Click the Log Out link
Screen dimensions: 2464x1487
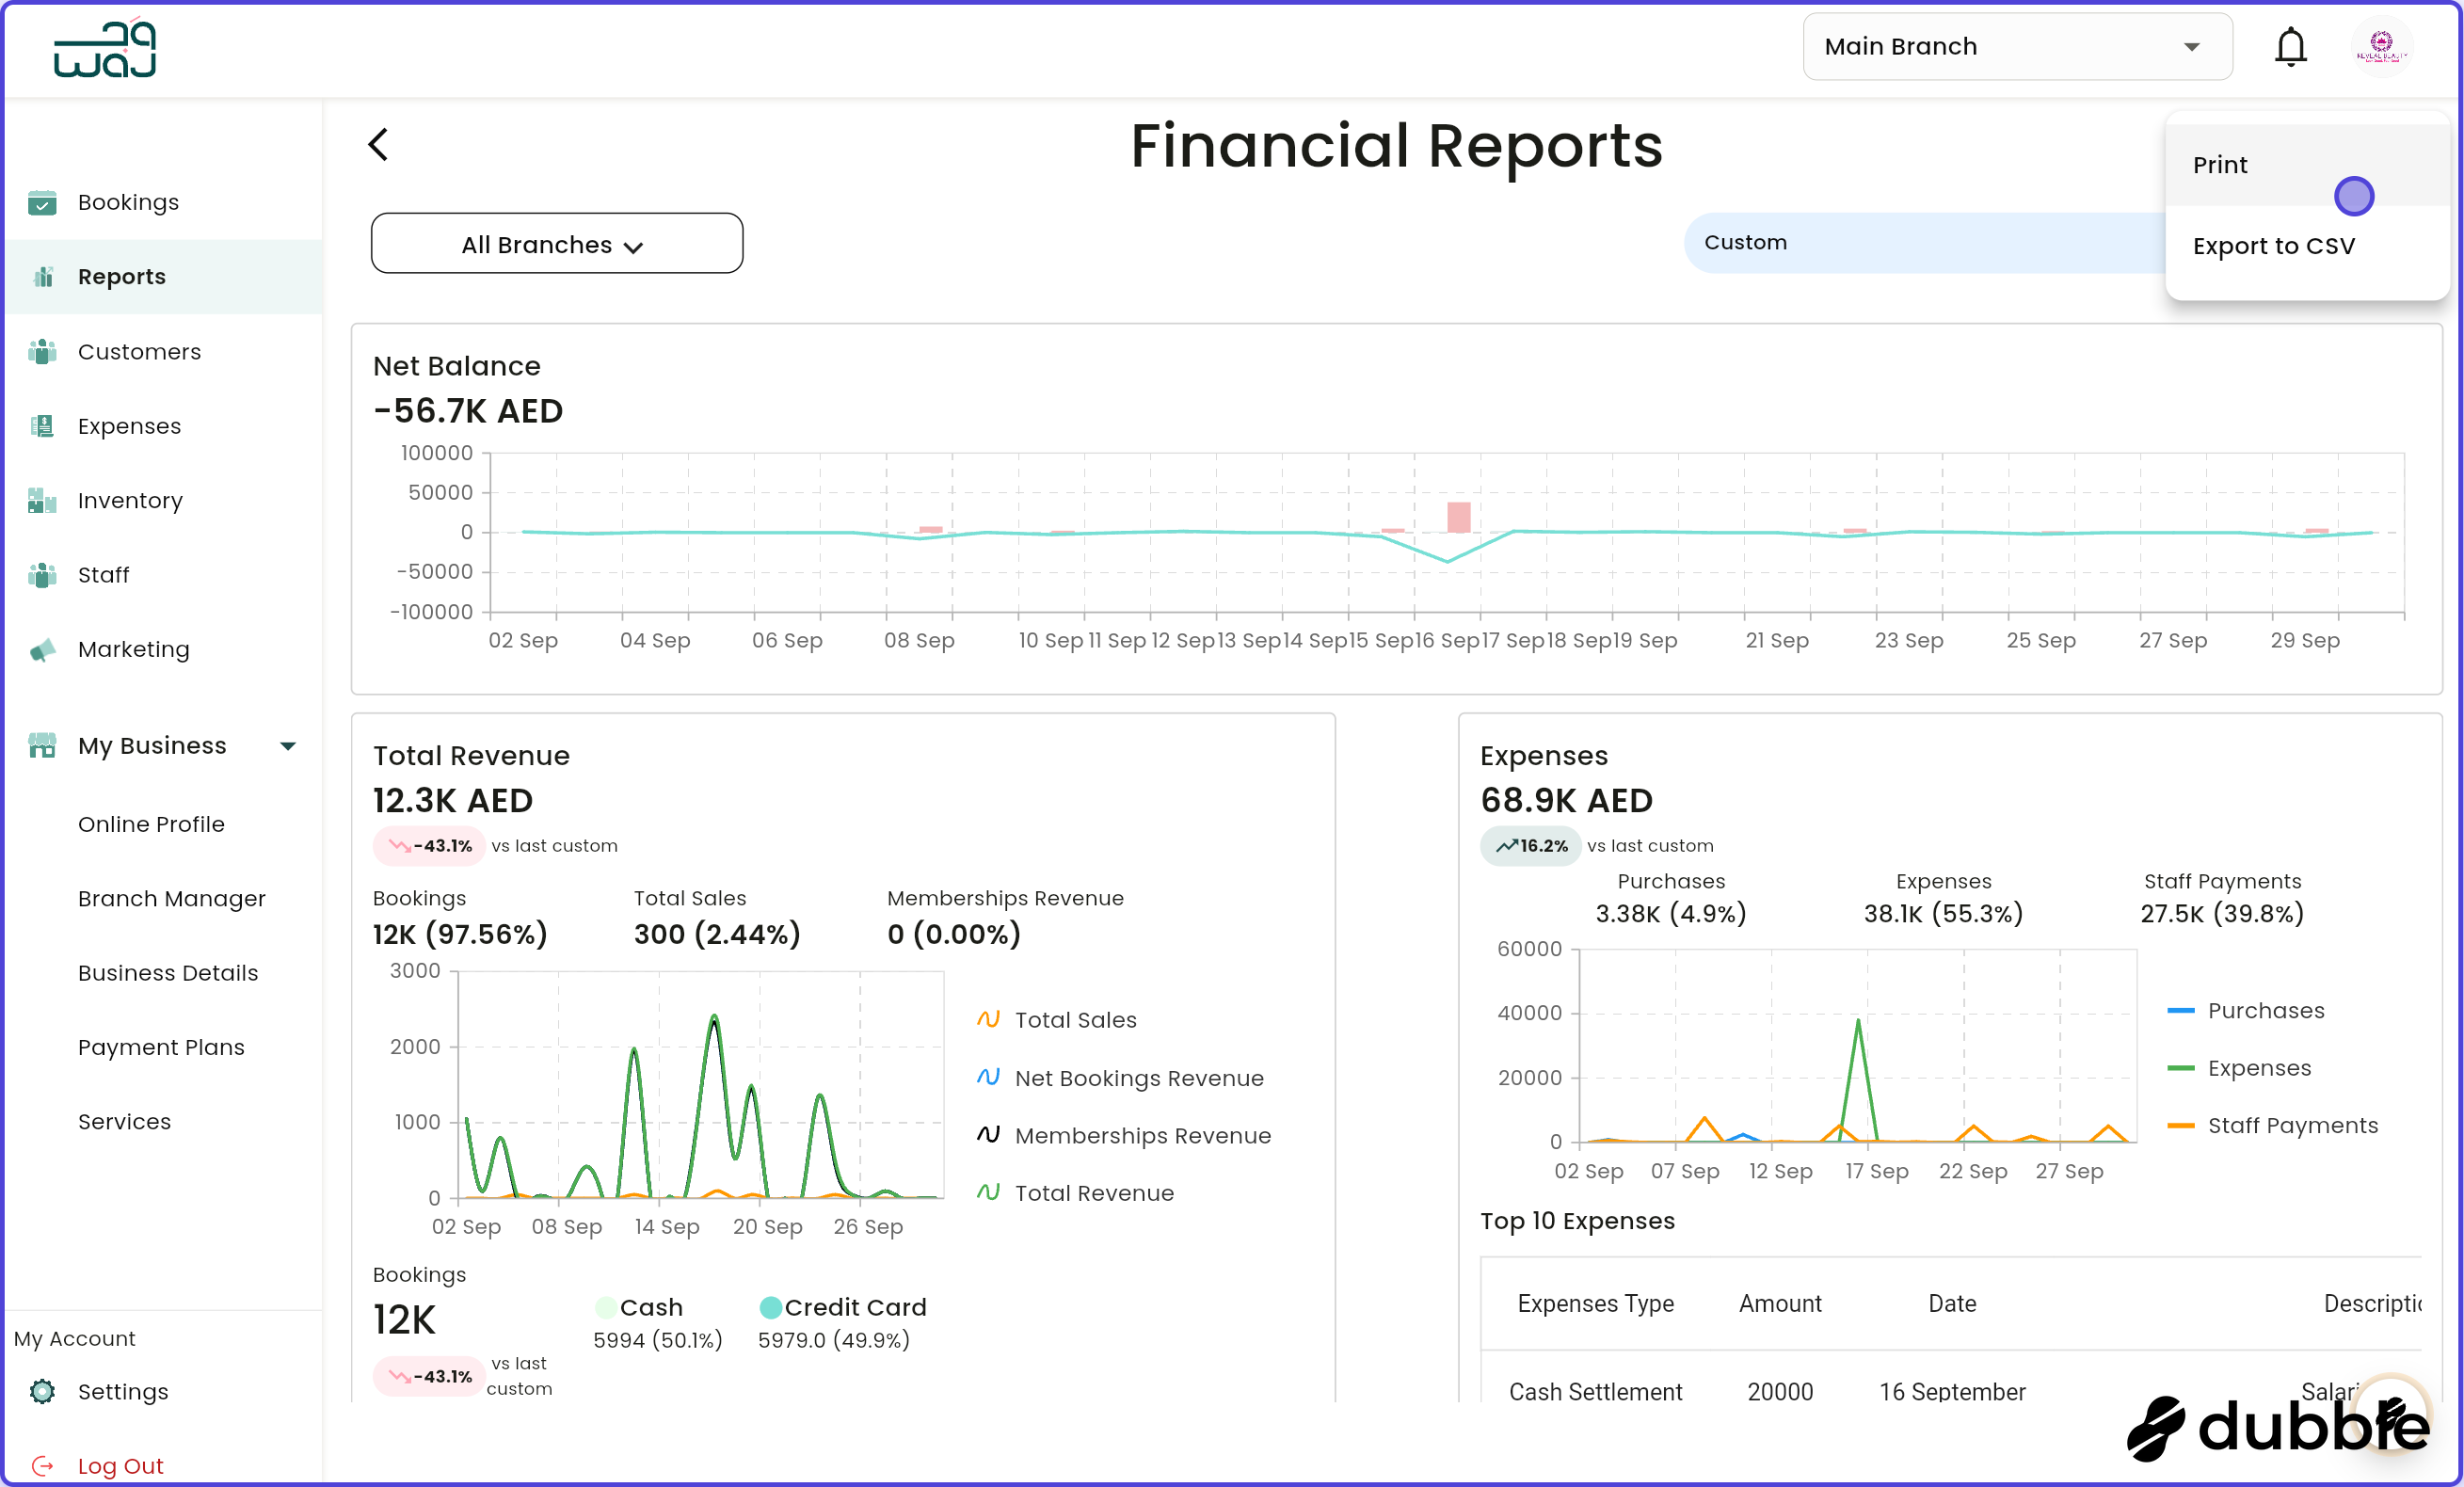pyautogui.click(x=119, y=1464)
